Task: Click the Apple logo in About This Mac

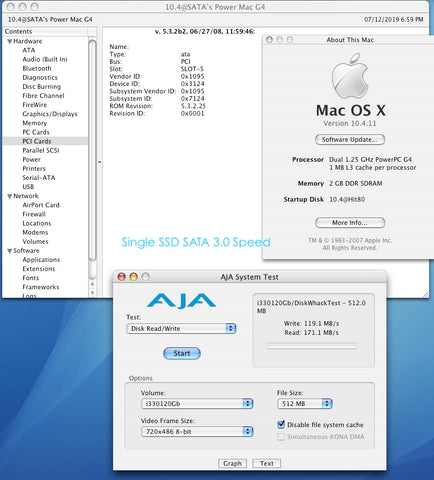Action: point(350,76)
